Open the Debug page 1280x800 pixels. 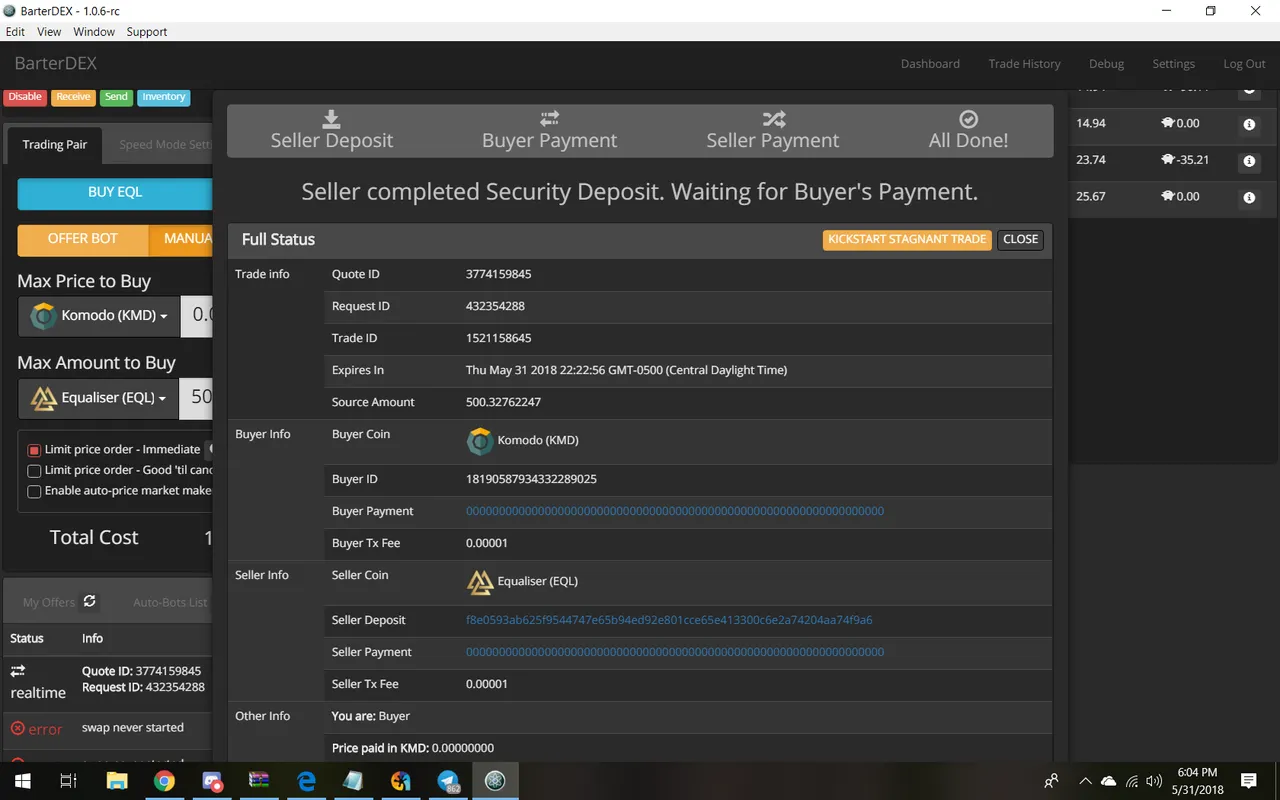pyautogui.click(x=1106, y=64)
